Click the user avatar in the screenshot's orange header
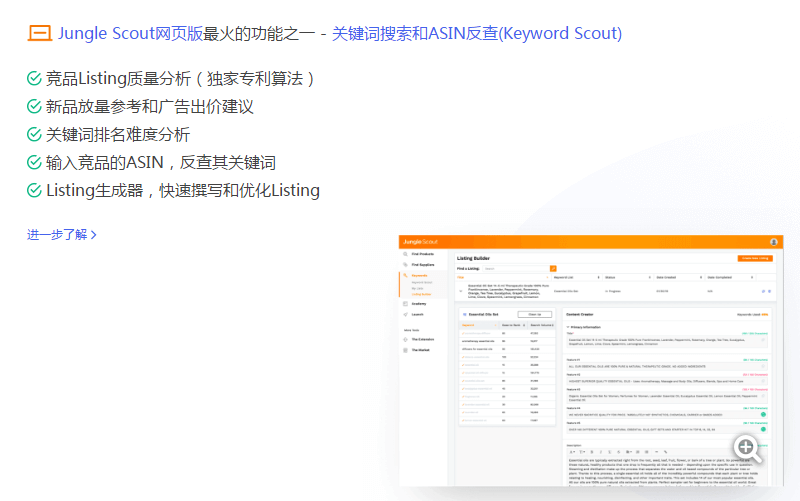800x501 pixels. point(773,242)
